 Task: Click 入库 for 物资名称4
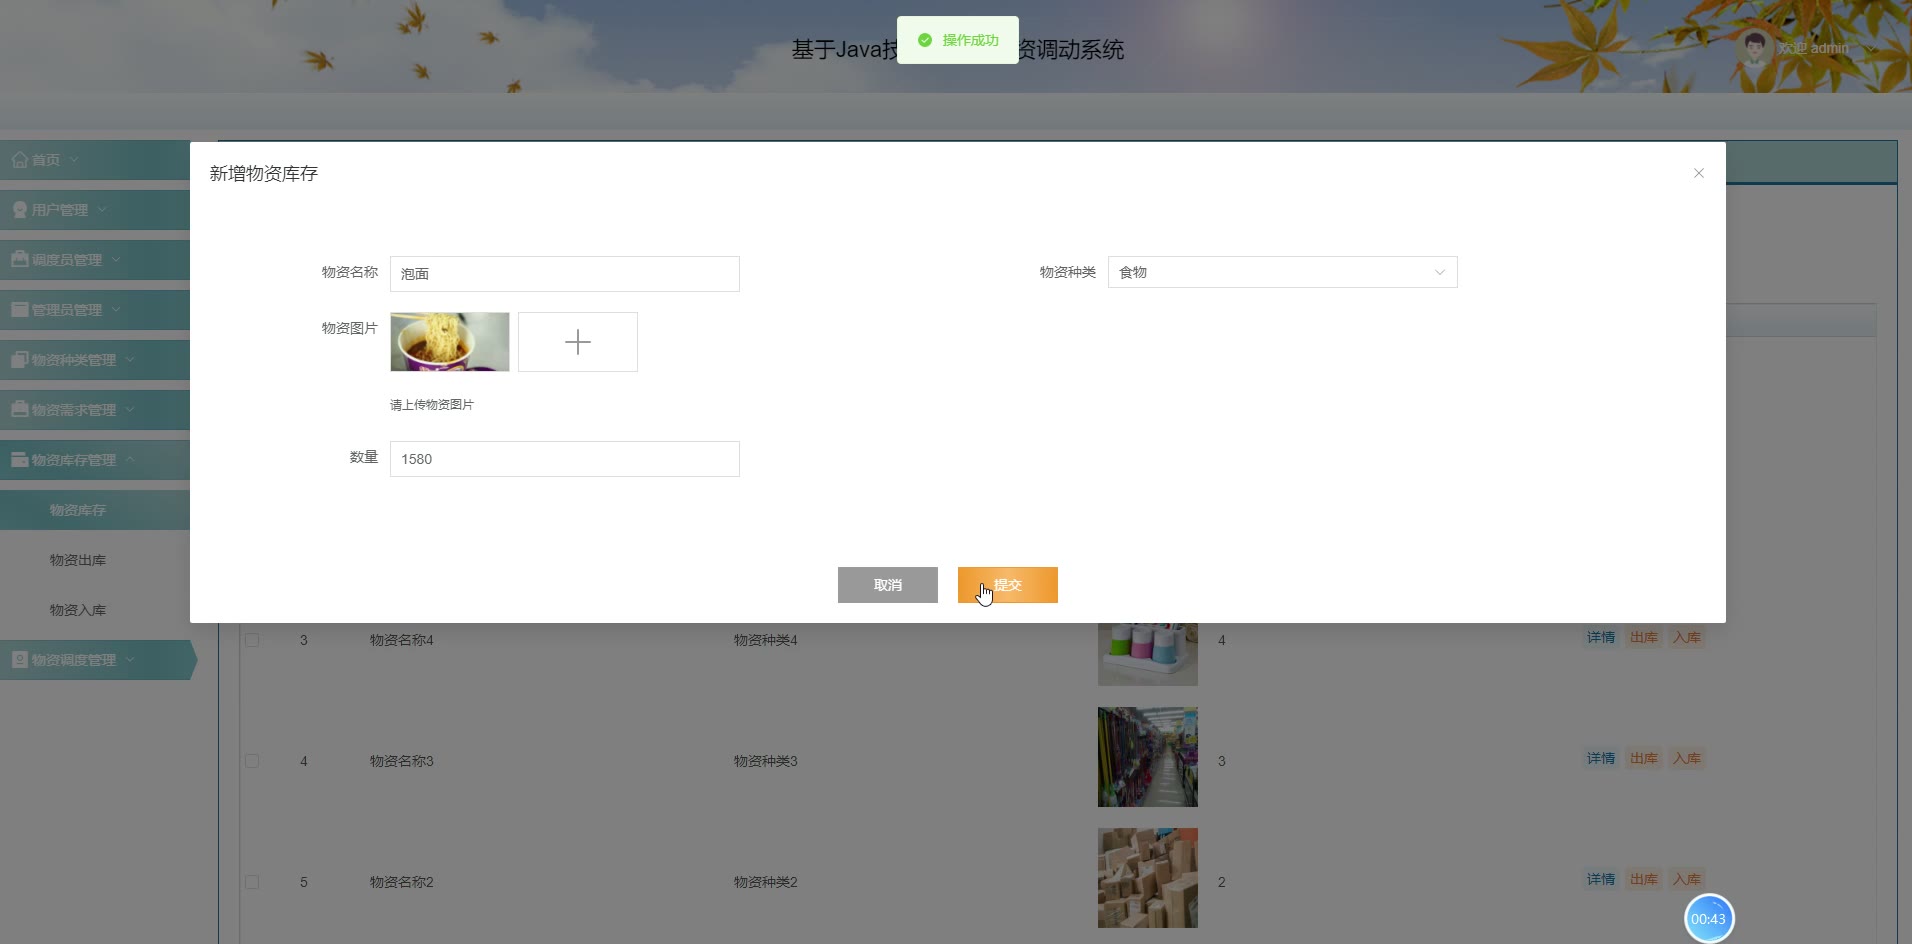click(x=1687, y=637)
